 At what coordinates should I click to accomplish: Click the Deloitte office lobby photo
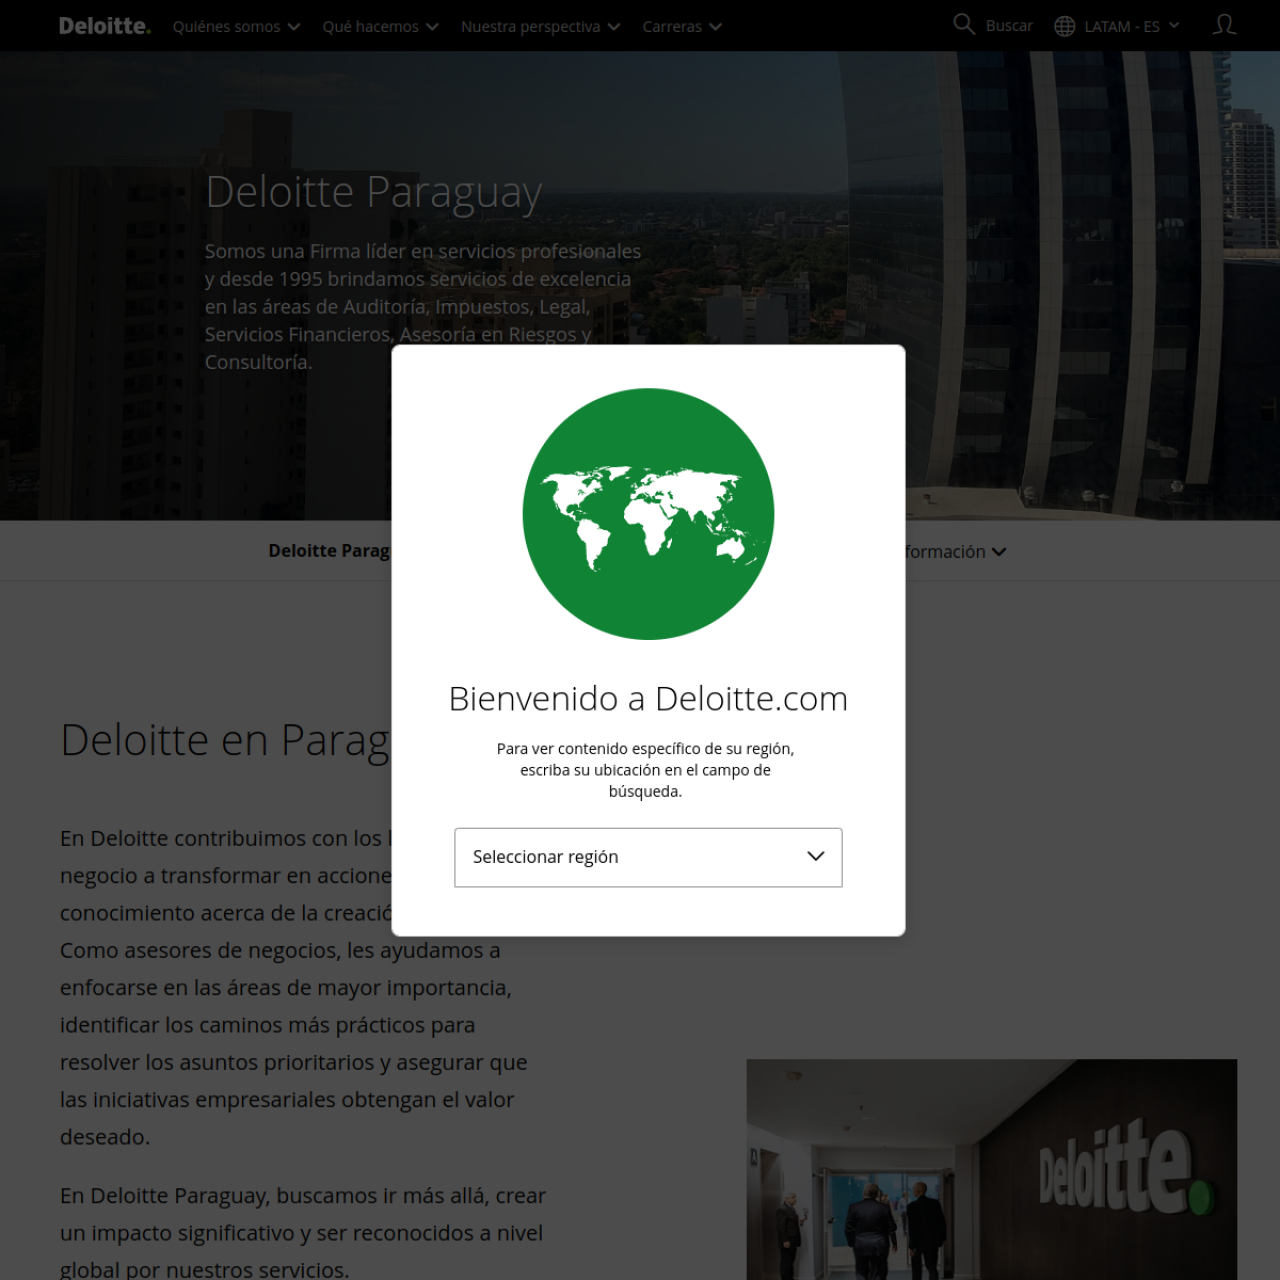coord(991,1169)
